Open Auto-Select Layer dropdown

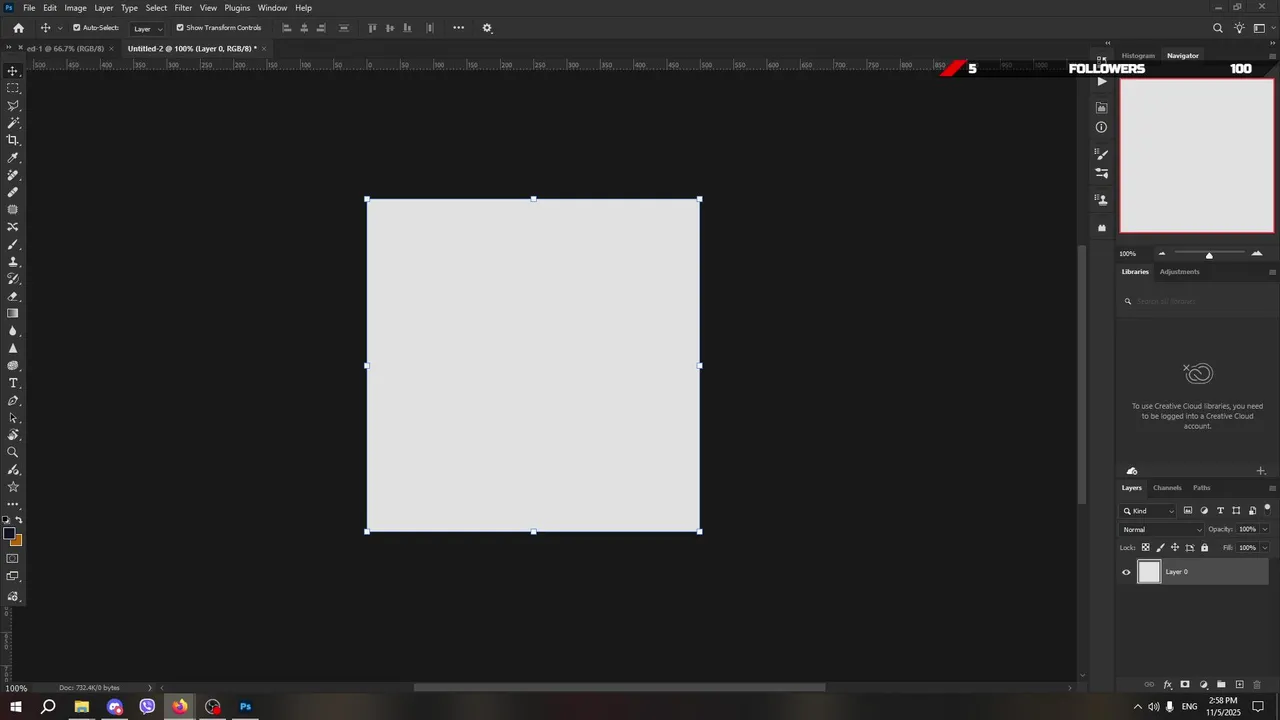[147, 28]
